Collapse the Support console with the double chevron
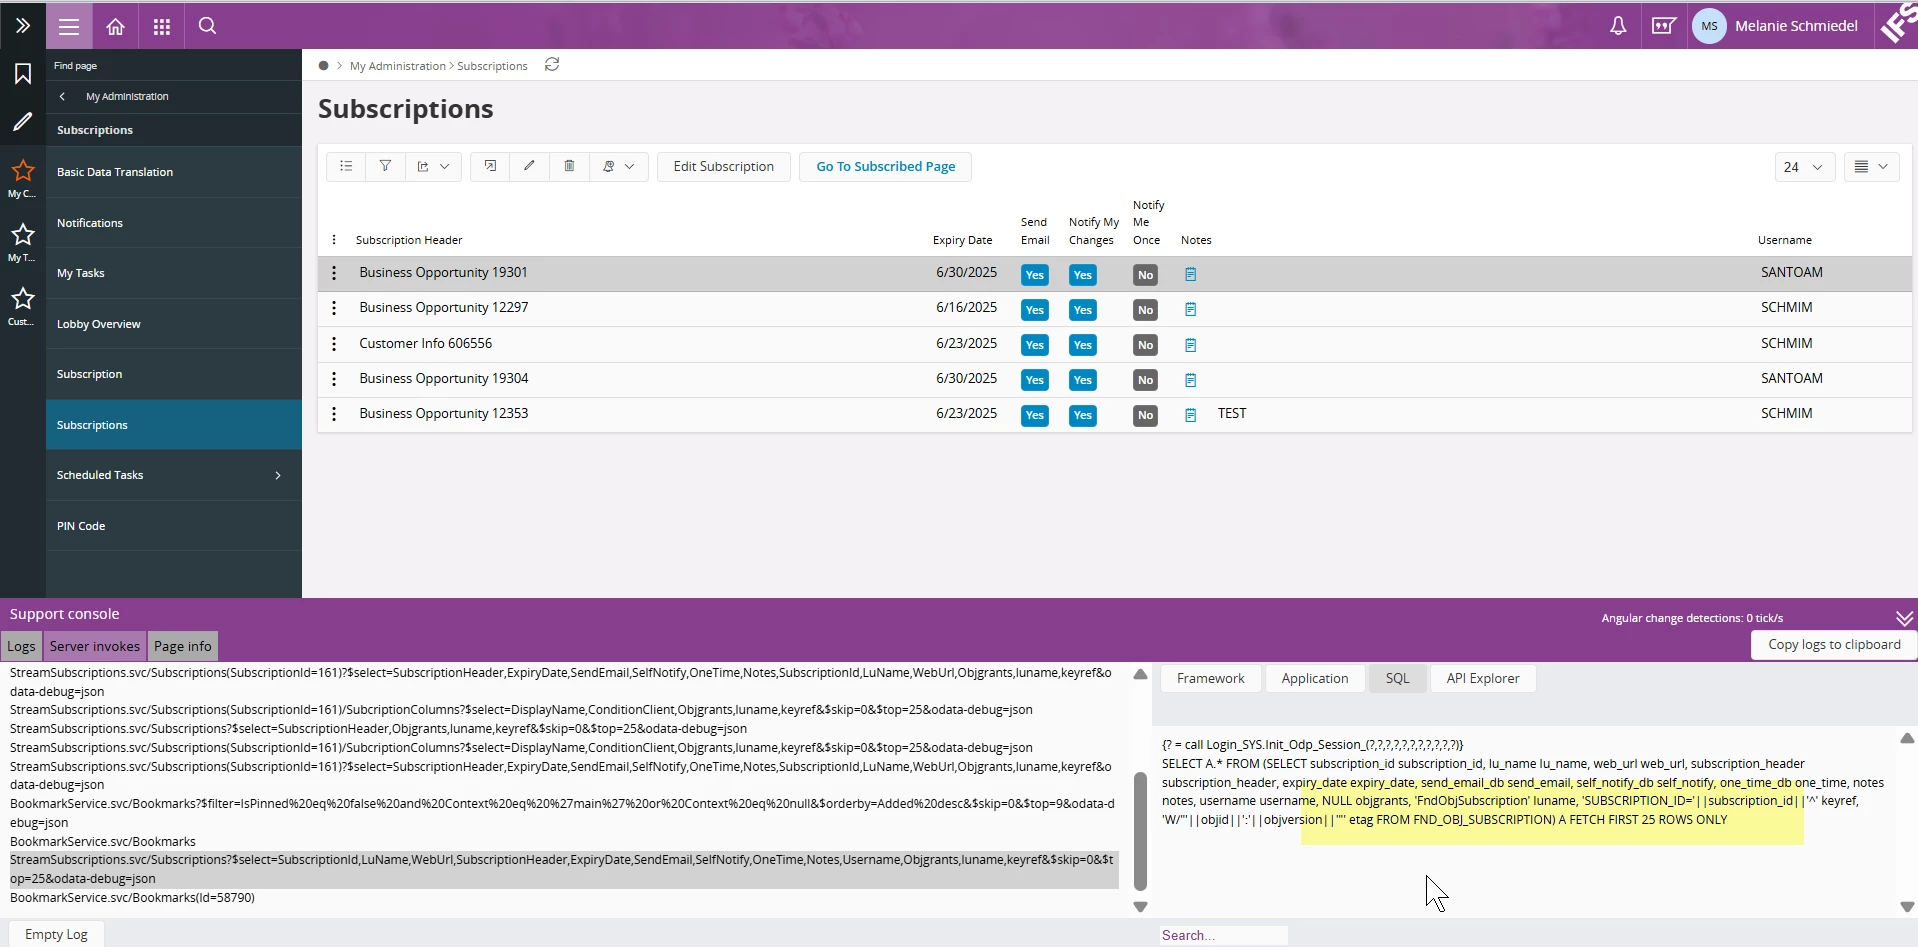Viewport: 1918px width, 947px height. pos(1904,618)
